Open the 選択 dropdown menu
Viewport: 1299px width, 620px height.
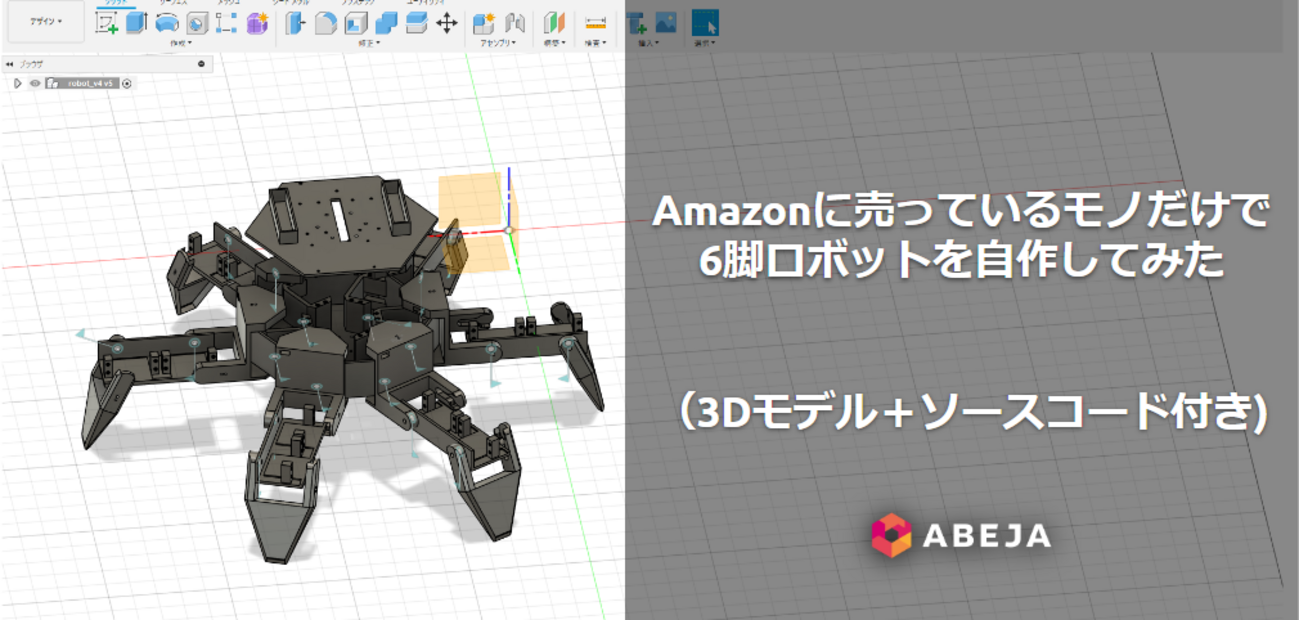(705, 43)
